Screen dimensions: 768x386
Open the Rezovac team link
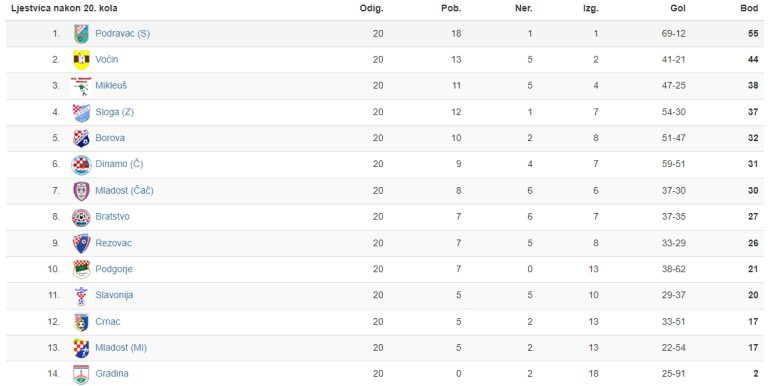[x=114, y=243]
